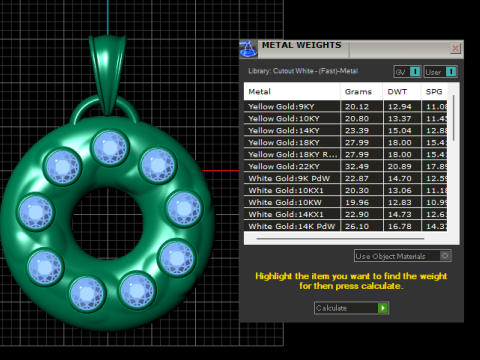Sort by the Metal column header
Image resolution: width=480 pixels, height=360 pixels.
tap(292, 92)
